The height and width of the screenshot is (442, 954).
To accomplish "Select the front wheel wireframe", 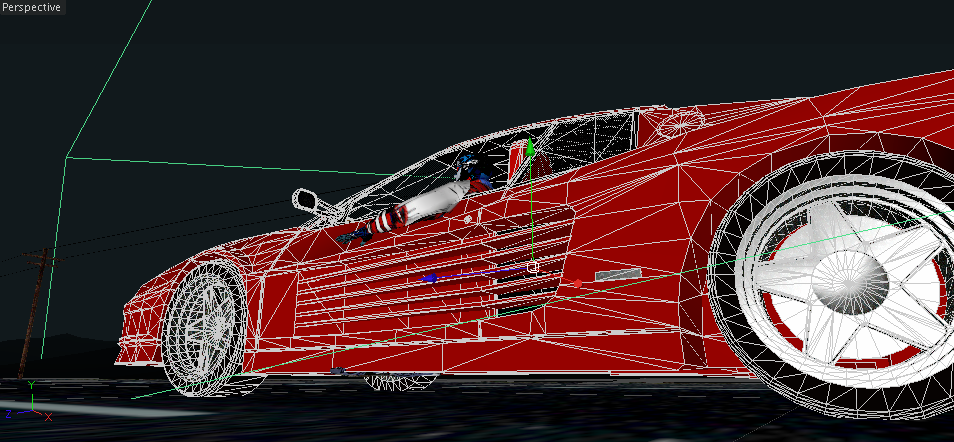I will (205, 330).
